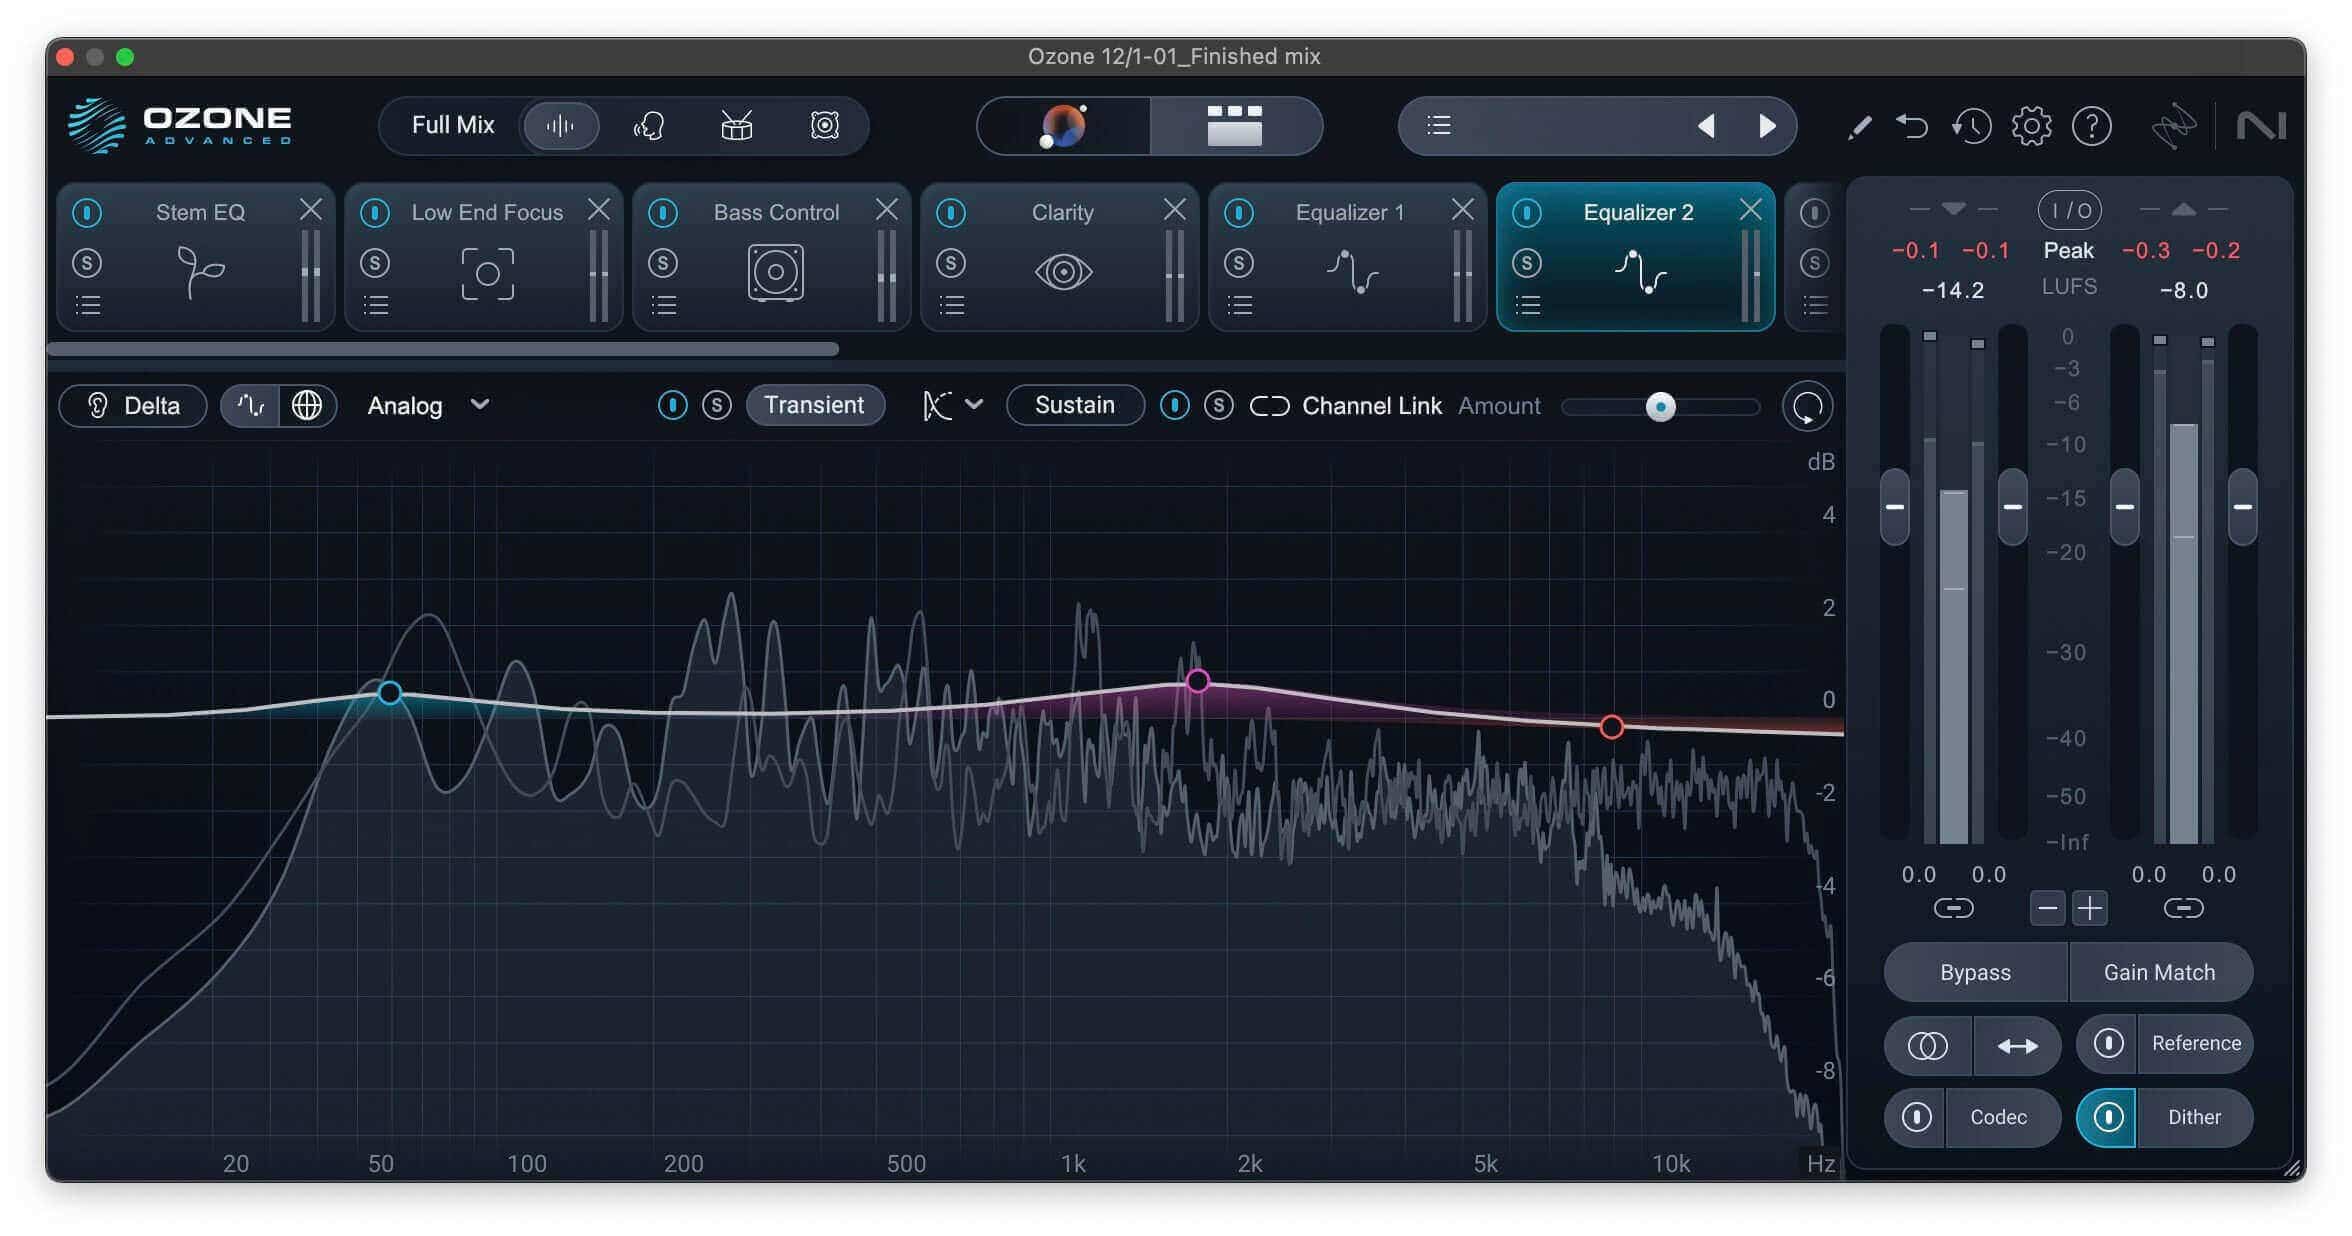Open the transient/sustain split dropdown
This screenshot has width=2352, height=1236.
coord(952,405)
